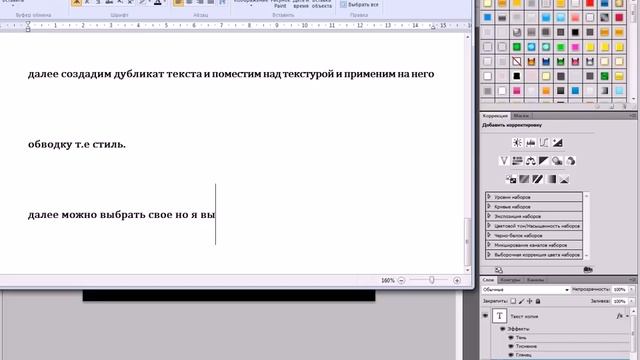This screenshot has width=640, height=360.
Task: Add an Exposure adjustment
Action: pos(558,143)
